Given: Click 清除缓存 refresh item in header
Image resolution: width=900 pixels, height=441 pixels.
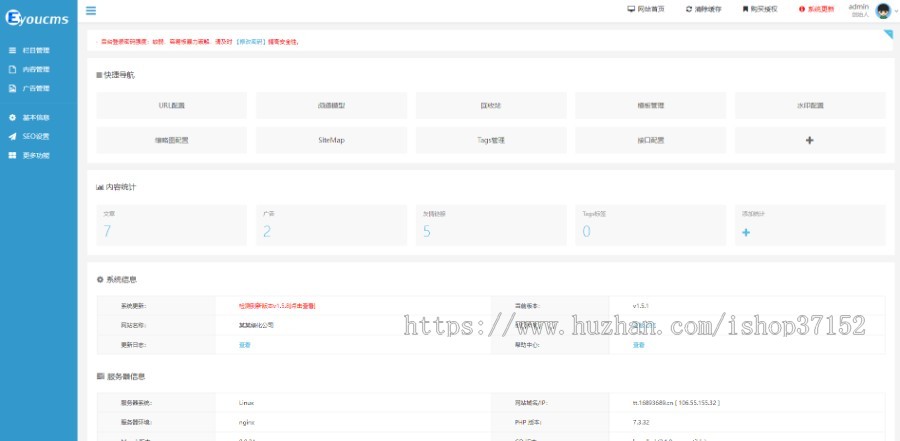Looking at the screenshot, I should click(x=704, y=9).
